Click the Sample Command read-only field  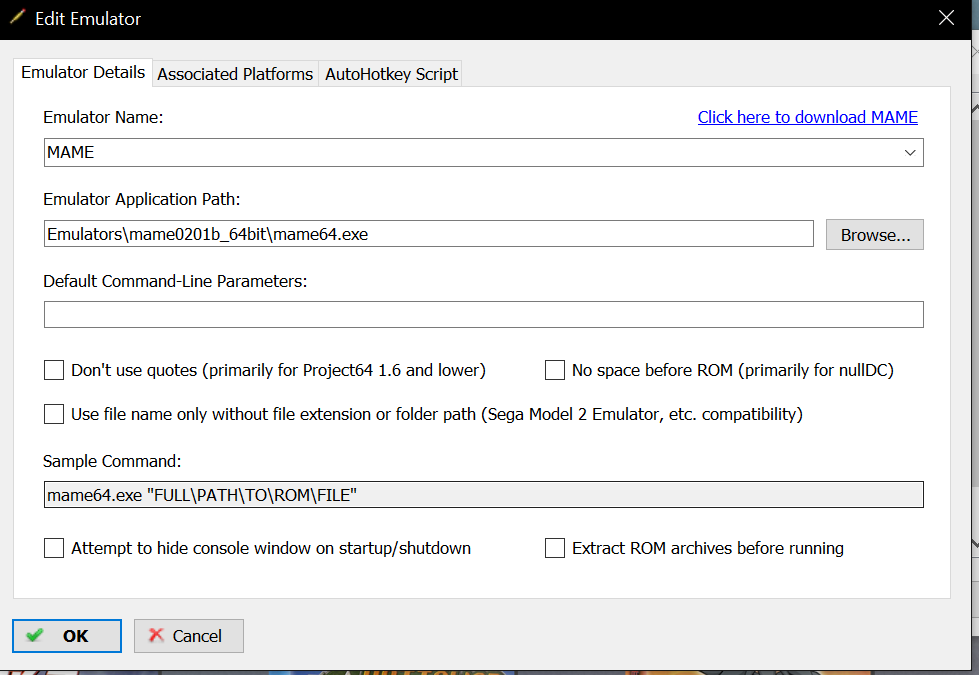483,495
